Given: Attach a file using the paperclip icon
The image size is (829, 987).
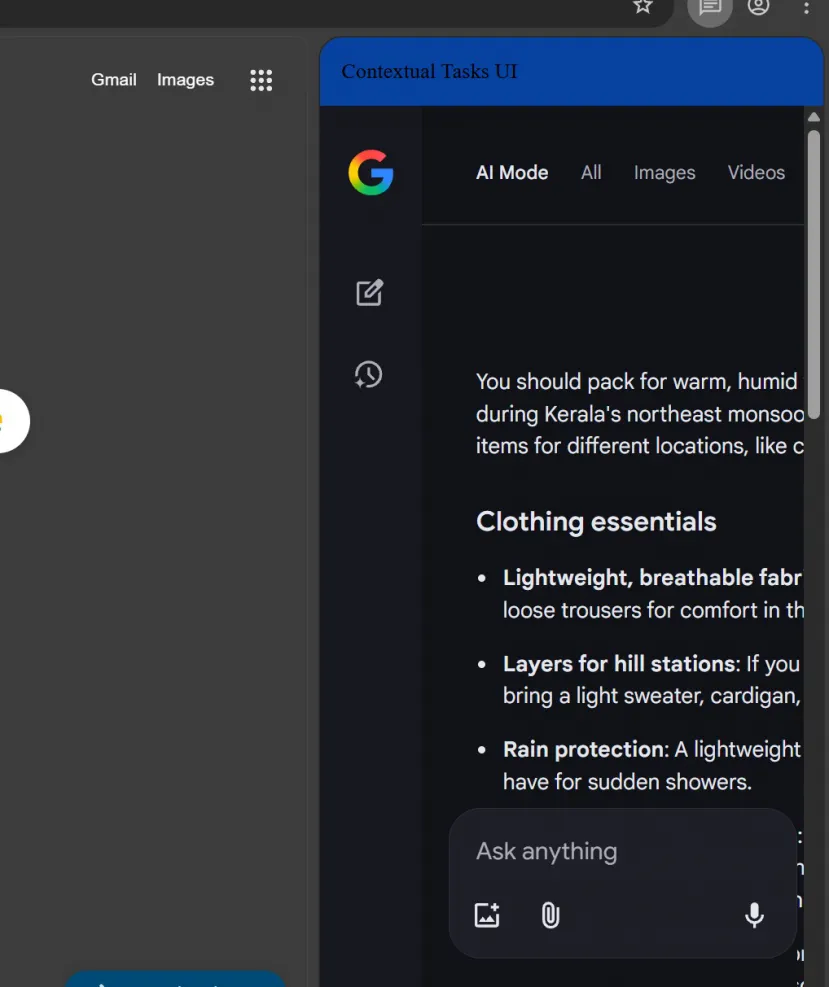Looking at the screenshot, I should pyautogui.click(x=549, y=915).
